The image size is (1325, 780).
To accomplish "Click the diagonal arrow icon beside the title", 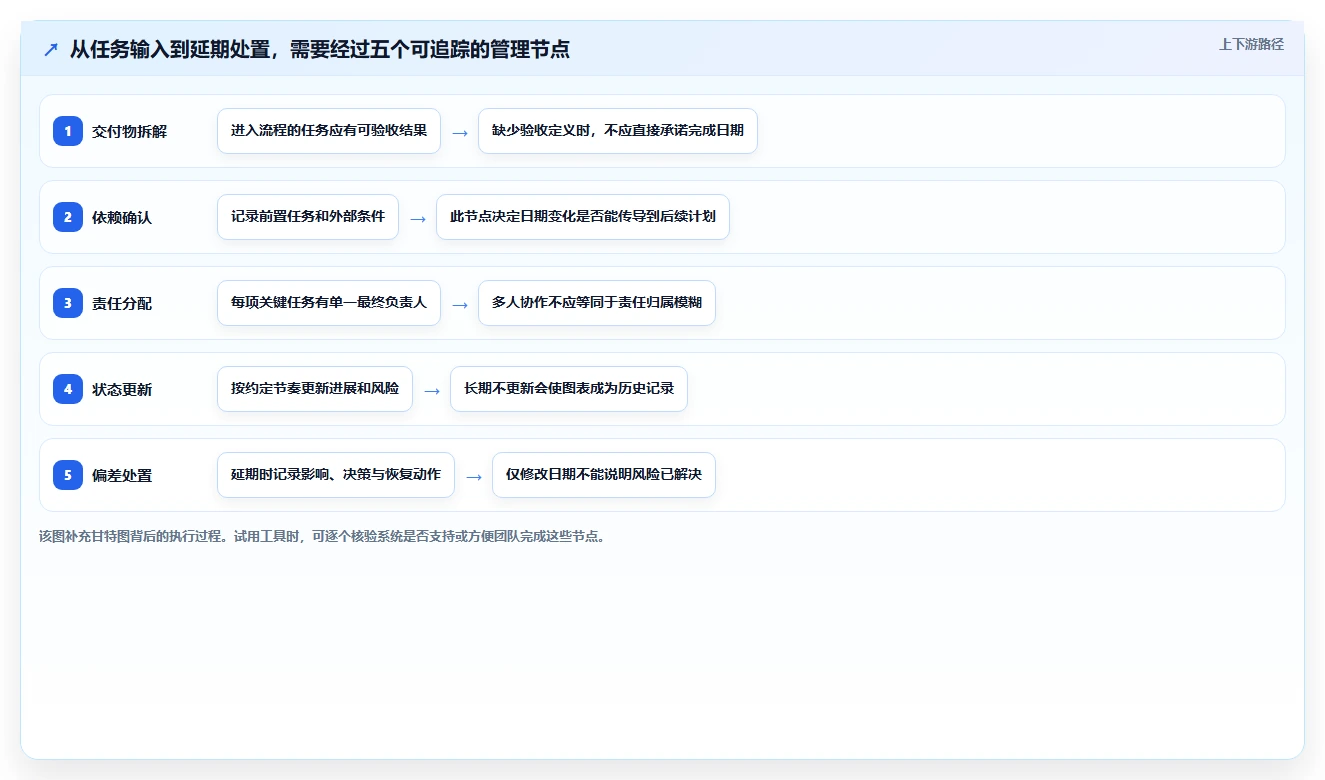I will point(51,49).
